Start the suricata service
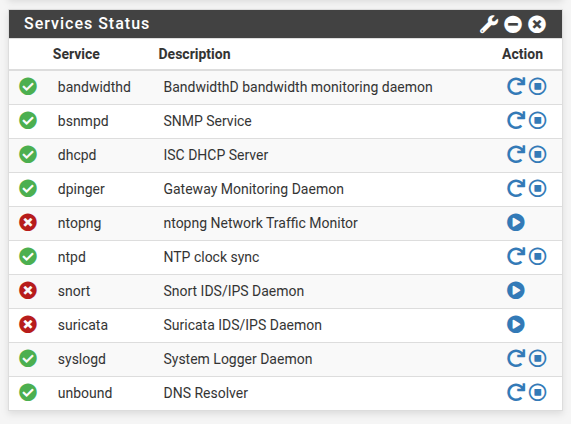Viewport: 571px width, 424px height. [516, 324]
